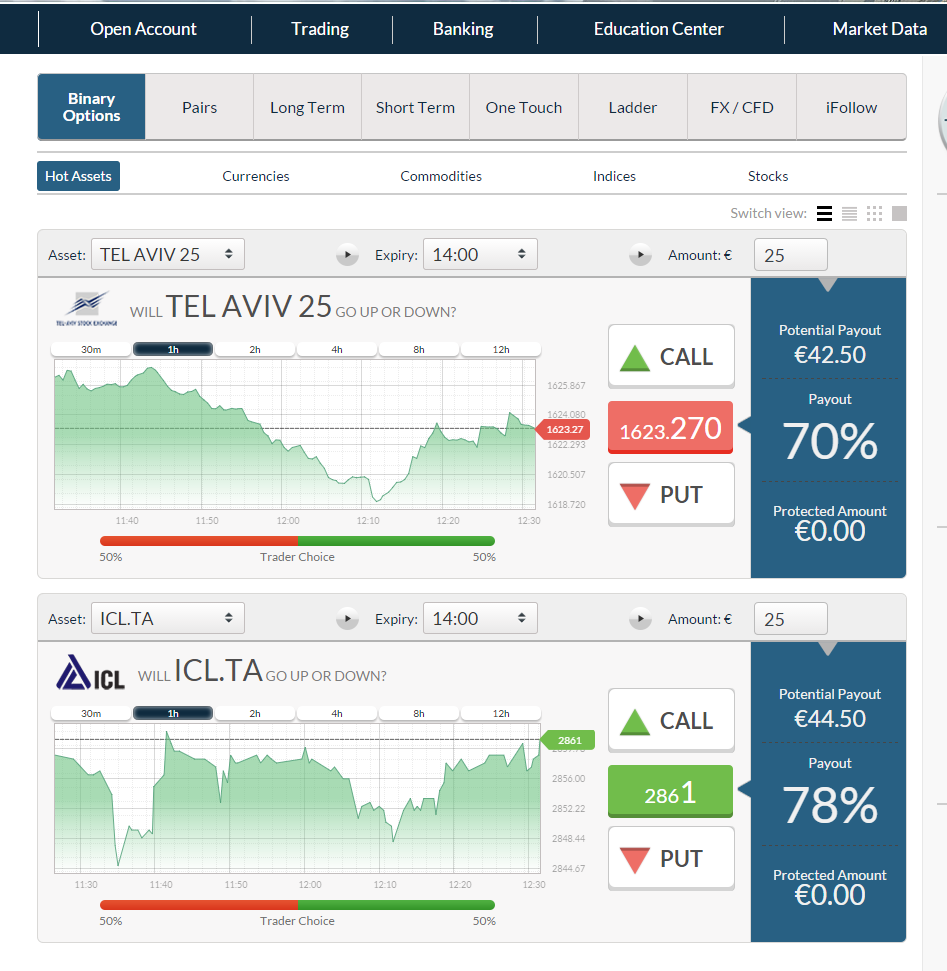Viewport: 947px width, 971px height.
Task: Click the 78% payout value
Action: tap(830, 805)
